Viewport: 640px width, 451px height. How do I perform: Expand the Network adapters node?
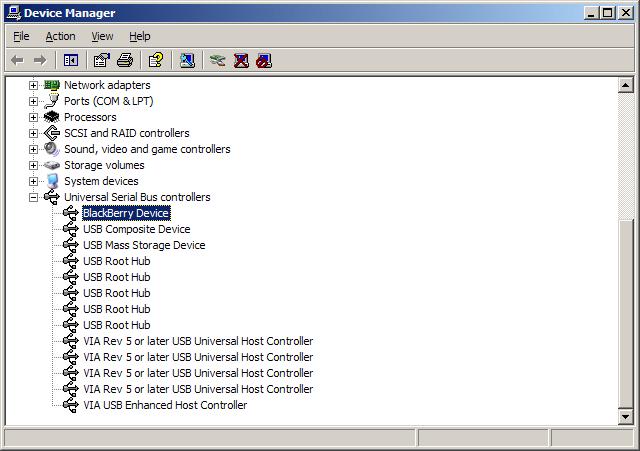point(33,85)
